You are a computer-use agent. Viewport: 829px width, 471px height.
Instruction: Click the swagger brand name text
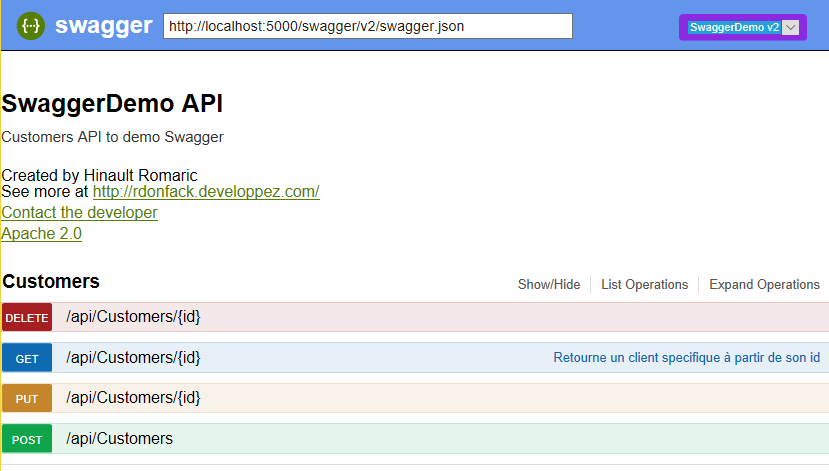[104, 26]
